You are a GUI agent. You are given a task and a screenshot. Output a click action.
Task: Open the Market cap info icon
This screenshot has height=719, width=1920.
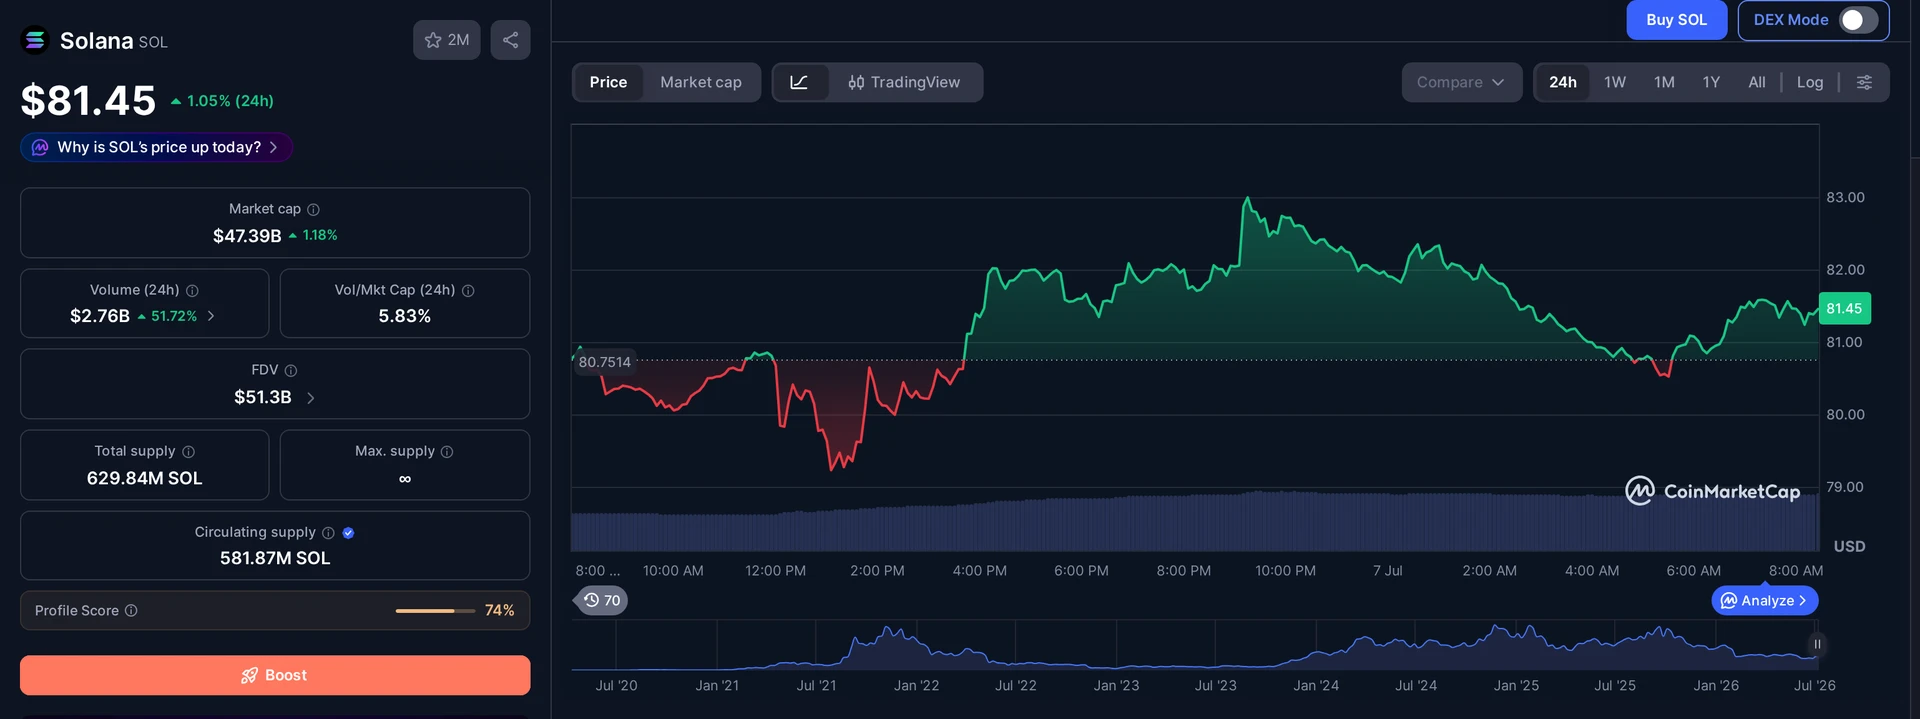tap(313, 209)
